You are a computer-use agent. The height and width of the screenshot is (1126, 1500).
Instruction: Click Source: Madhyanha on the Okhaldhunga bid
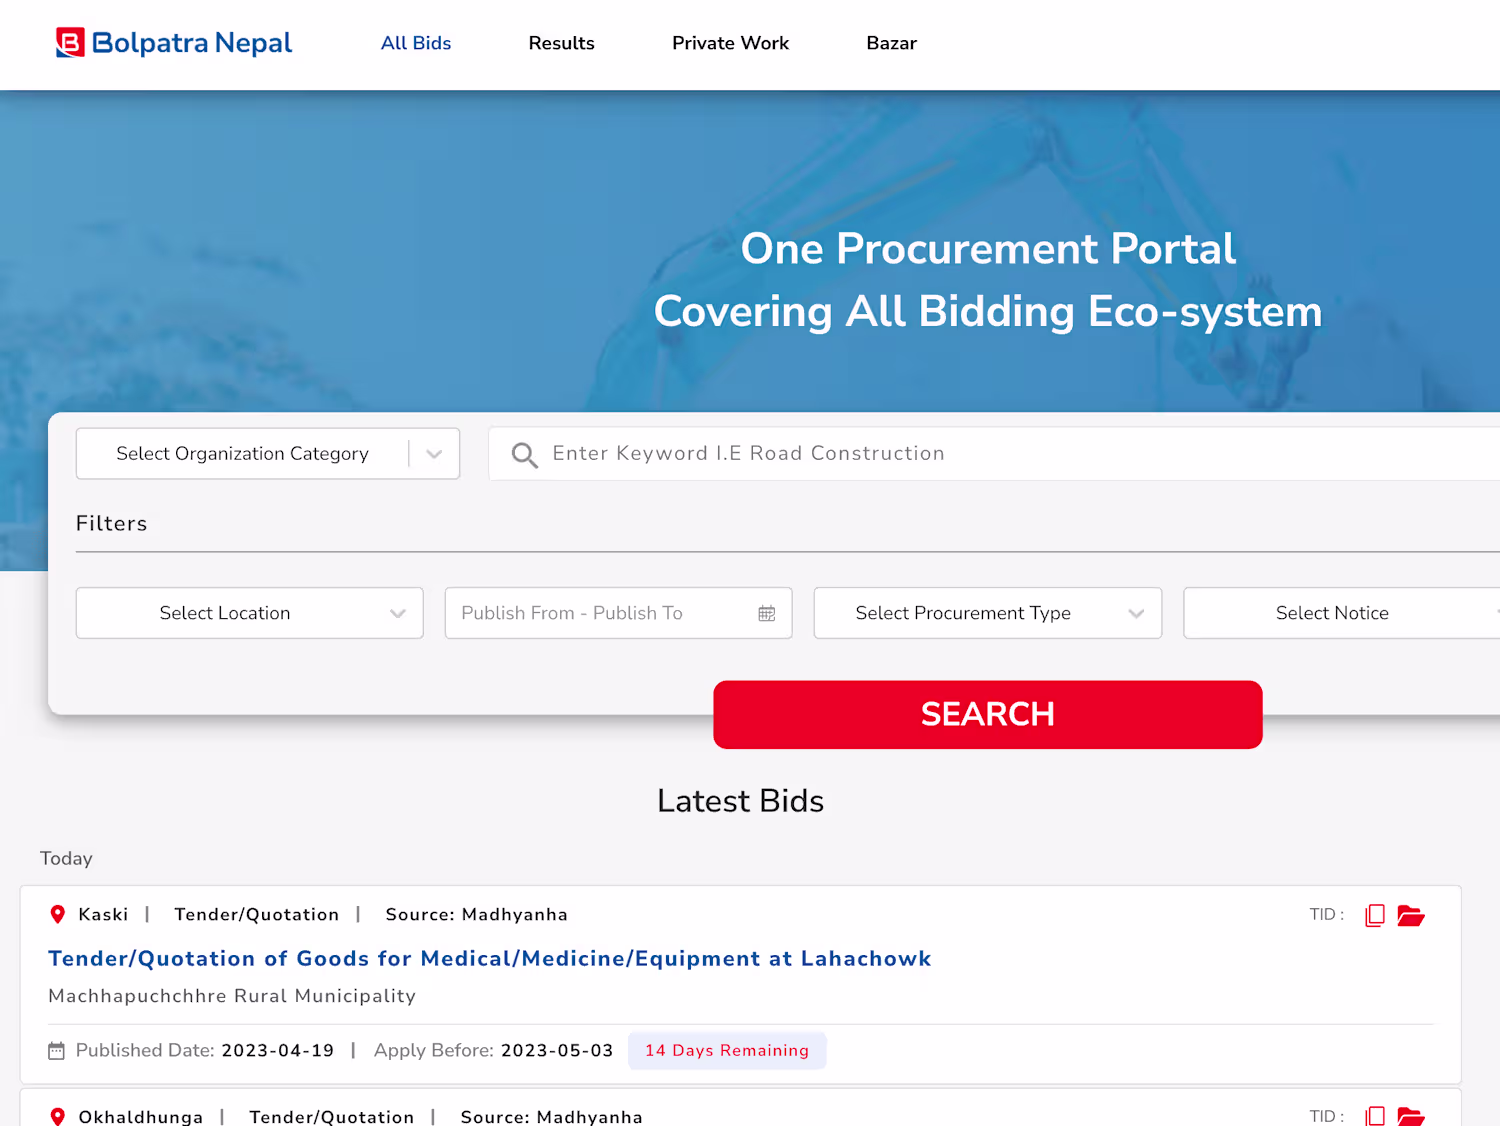pyautogui.click(x=552, y=1117)
